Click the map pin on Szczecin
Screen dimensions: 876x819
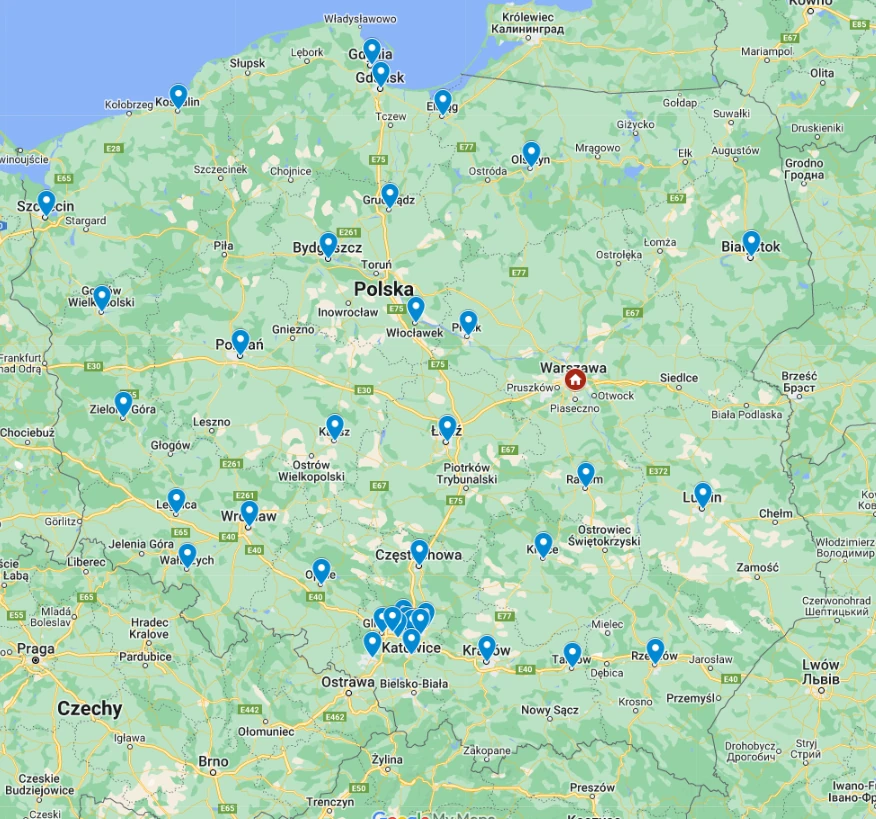(x=46, y=202)
